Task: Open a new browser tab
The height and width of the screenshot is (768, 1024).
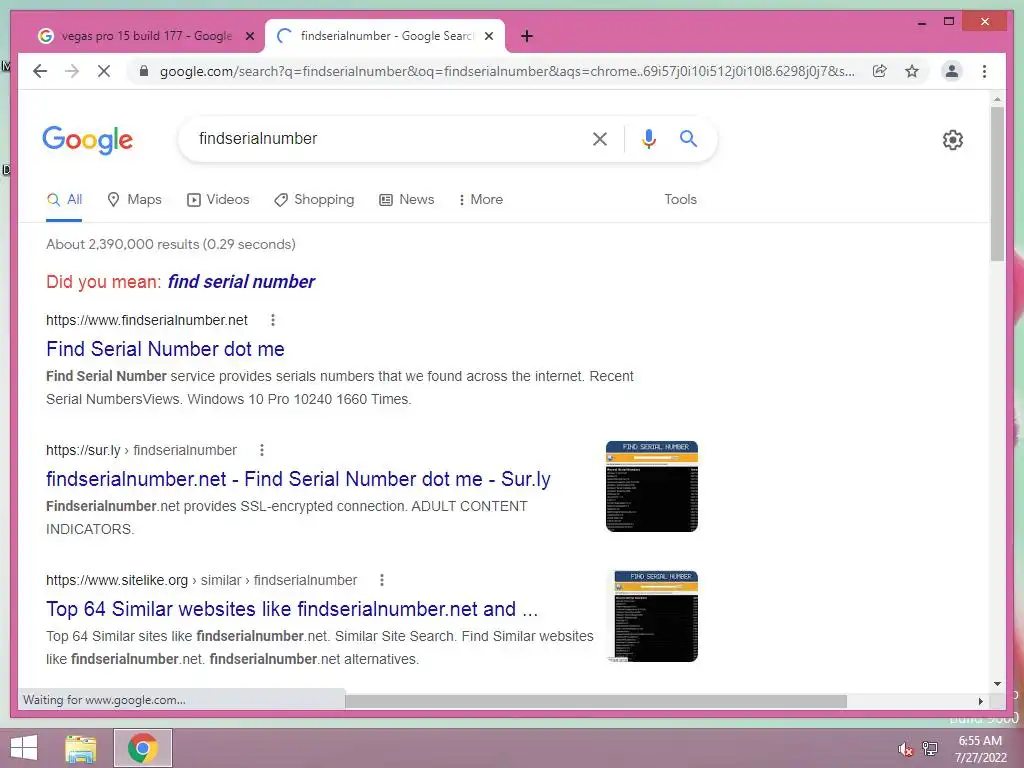Action: (527, 36)
